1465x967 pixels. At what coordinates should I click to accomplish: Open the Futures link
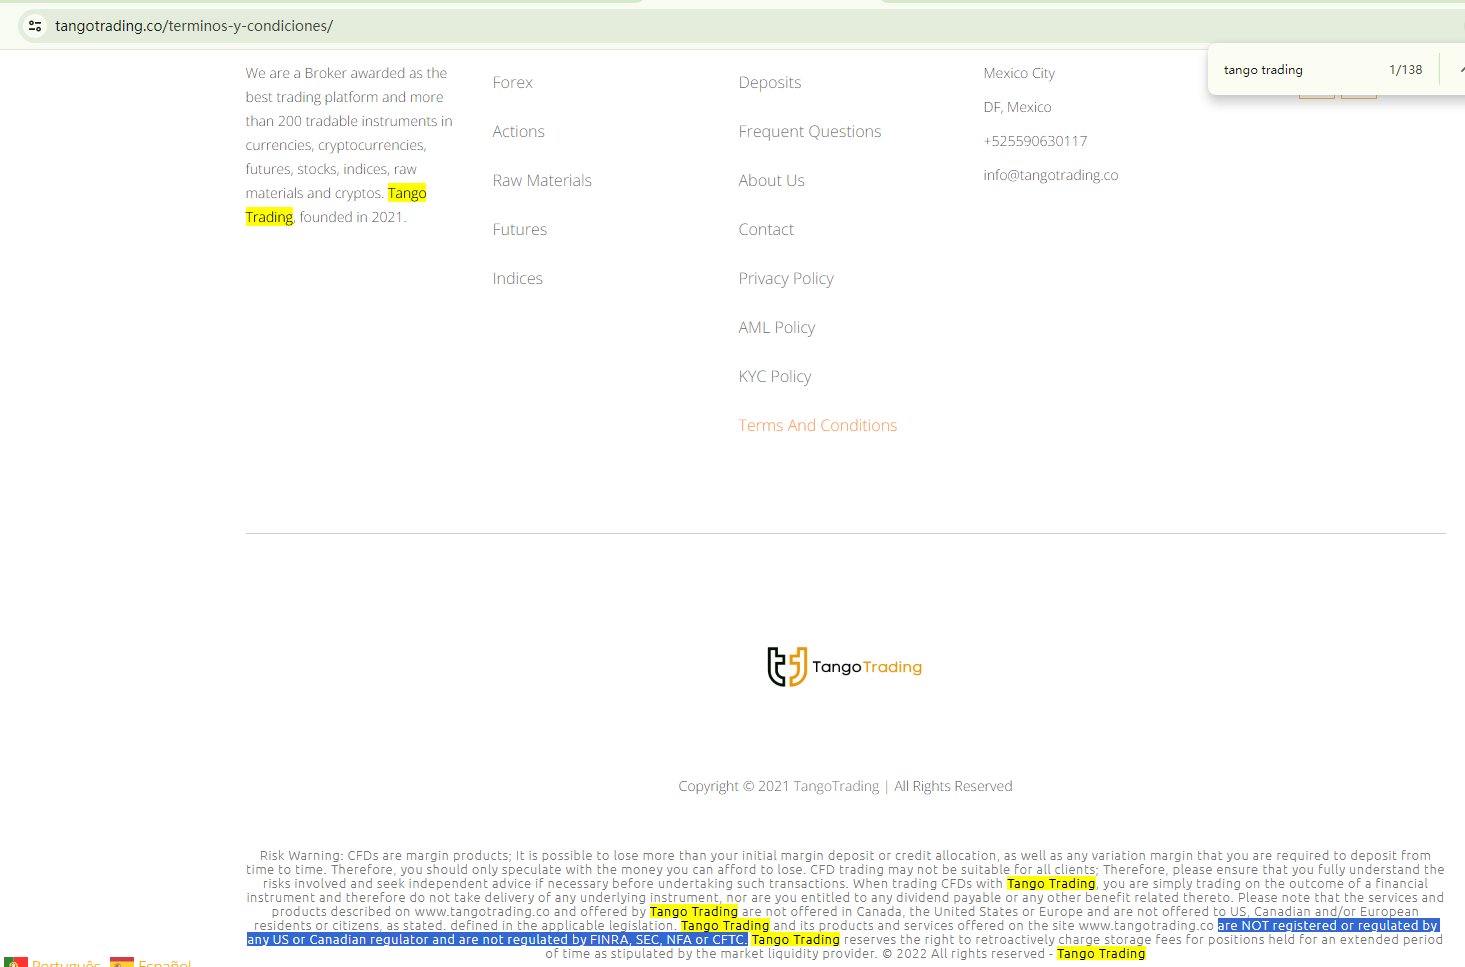point(519,230)
